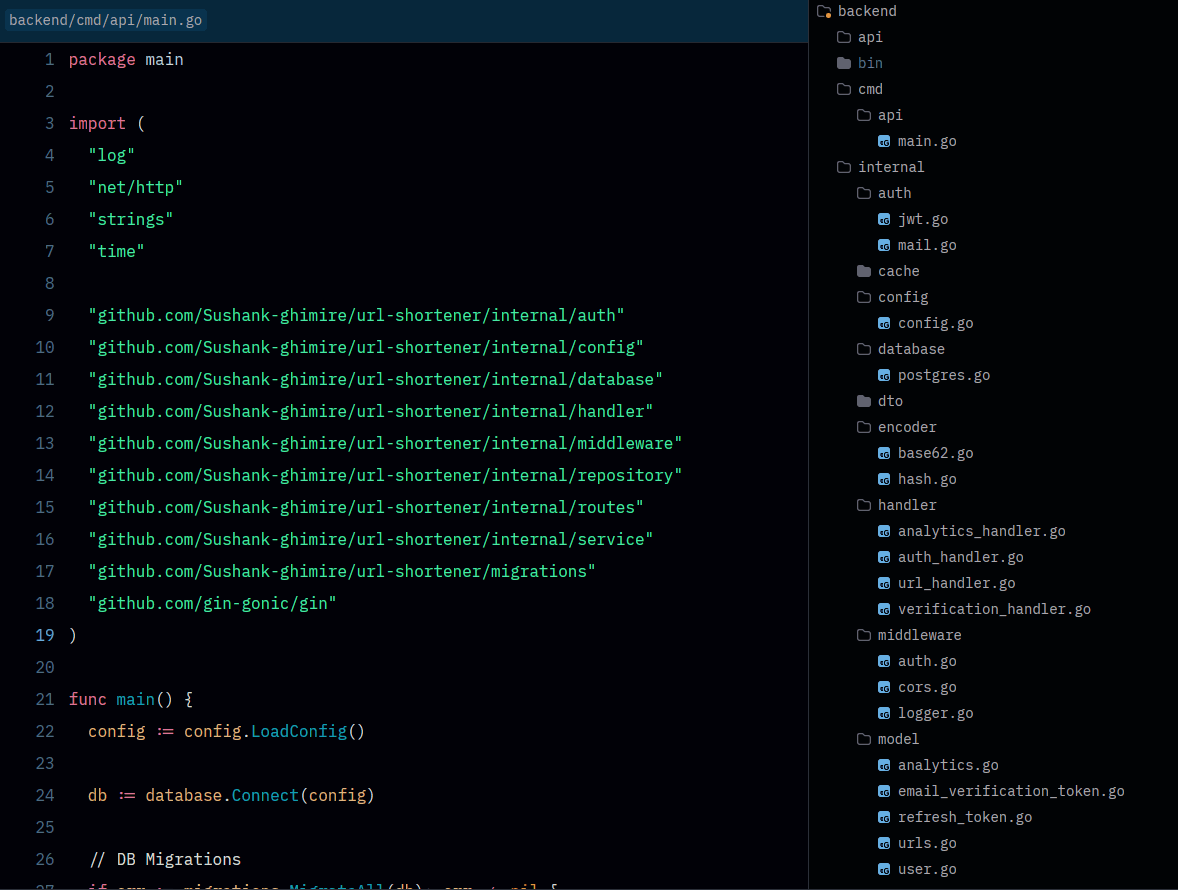Open postgres.go from the tree
Viewport: 1178px width, 890px height.
point(944,376)
